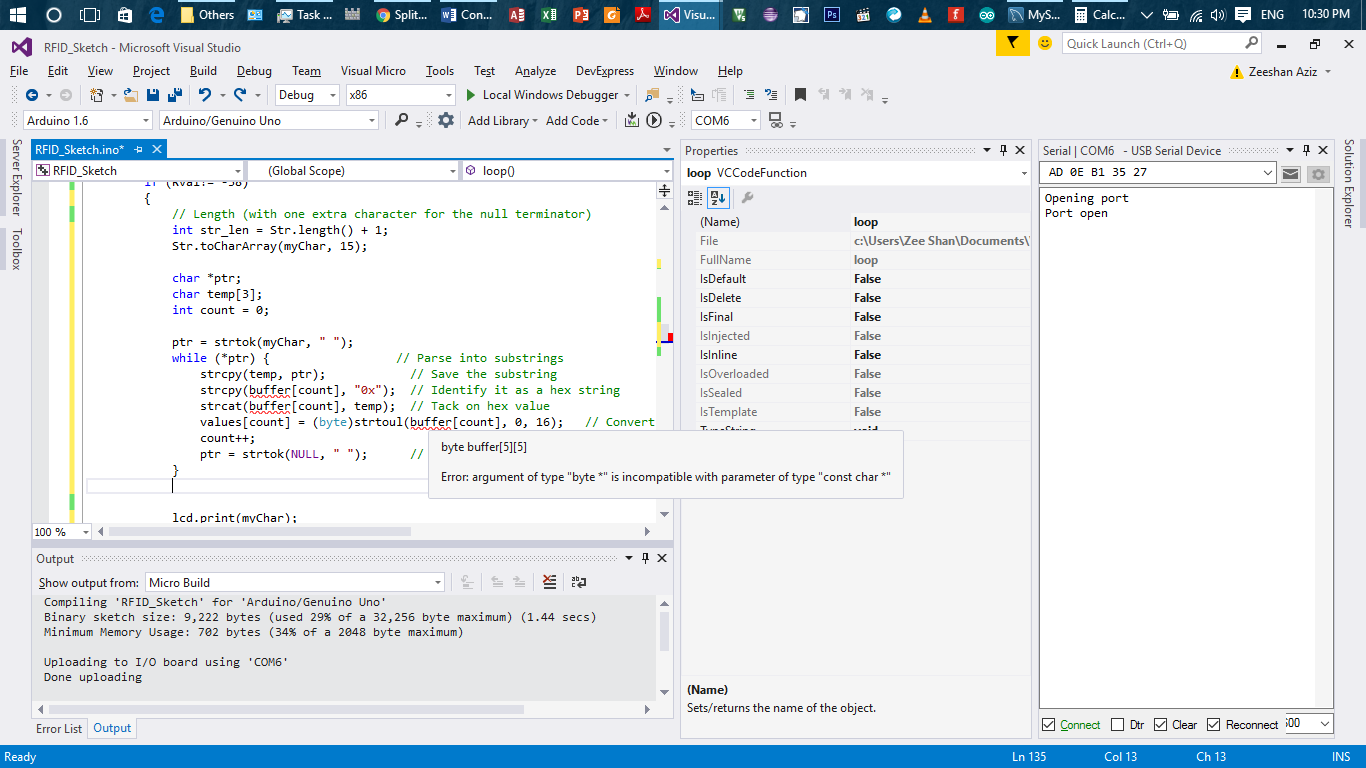Open the serial monitor options gear icon
1366x768 pixels.
(x=1318, y=173)
